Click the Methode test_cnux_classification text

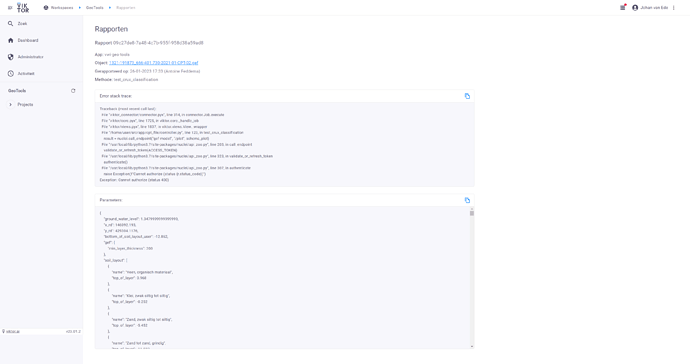[126, 80]
